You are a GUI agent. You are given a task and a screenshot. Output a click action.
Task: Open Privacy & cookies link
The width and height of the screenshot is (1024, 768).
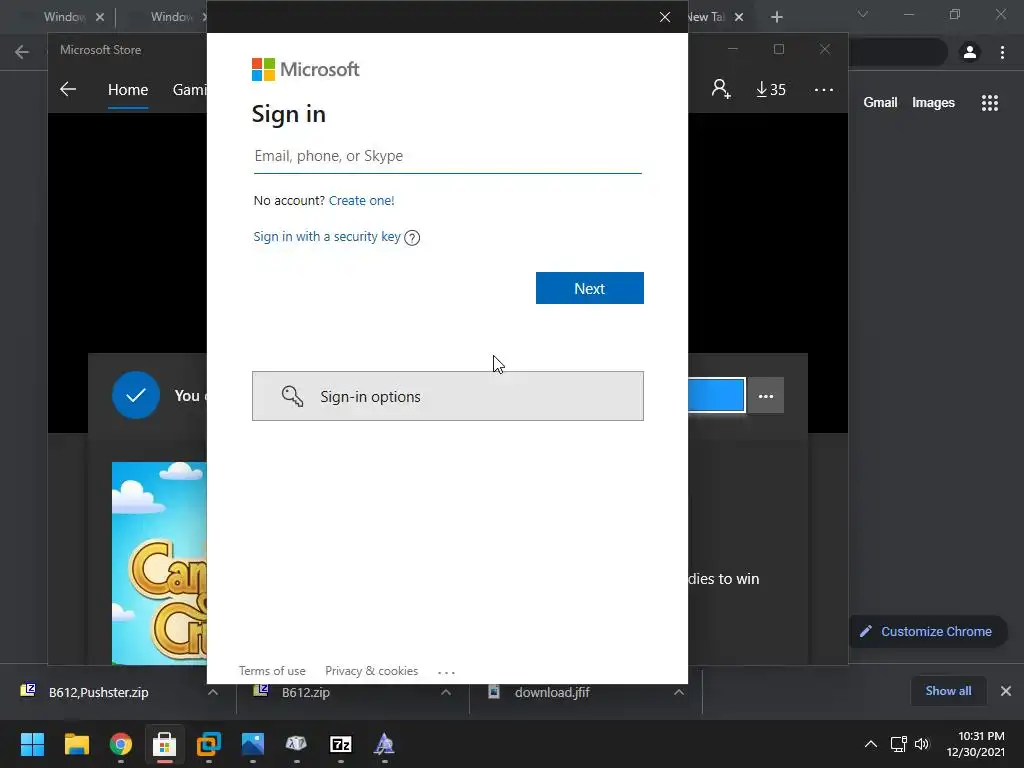coord(371,671)
